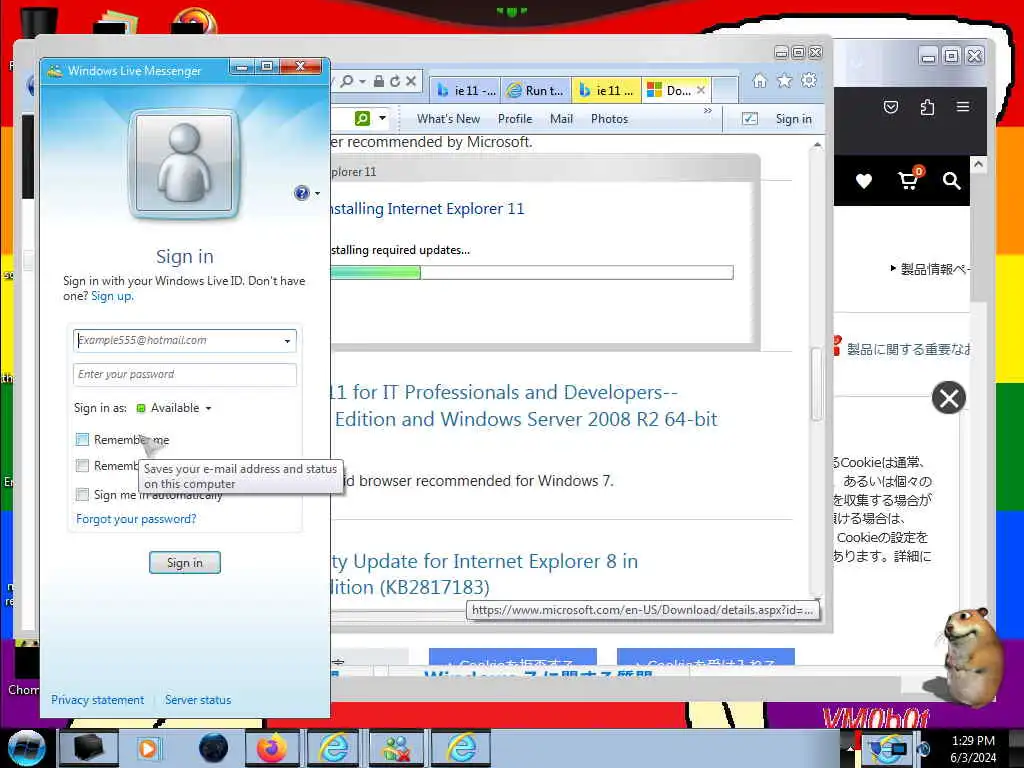Click the Messenger display picture avatar

(x=184, y=163)
